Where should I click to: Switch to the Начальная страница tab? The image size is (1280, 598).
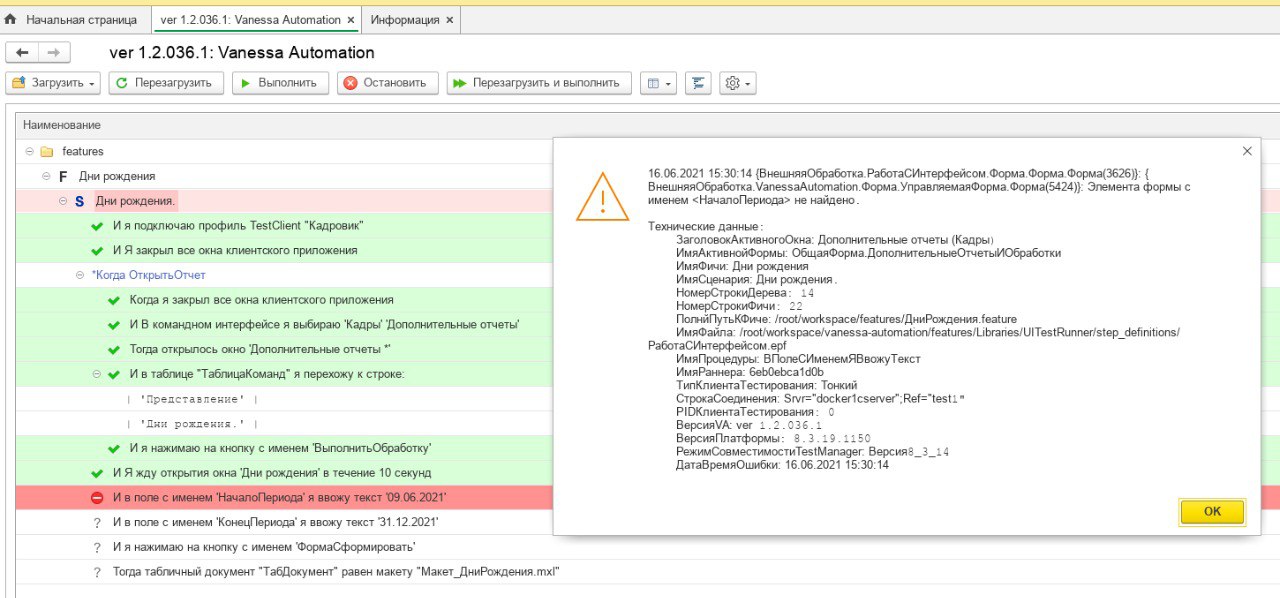click(x=75, y=19)
